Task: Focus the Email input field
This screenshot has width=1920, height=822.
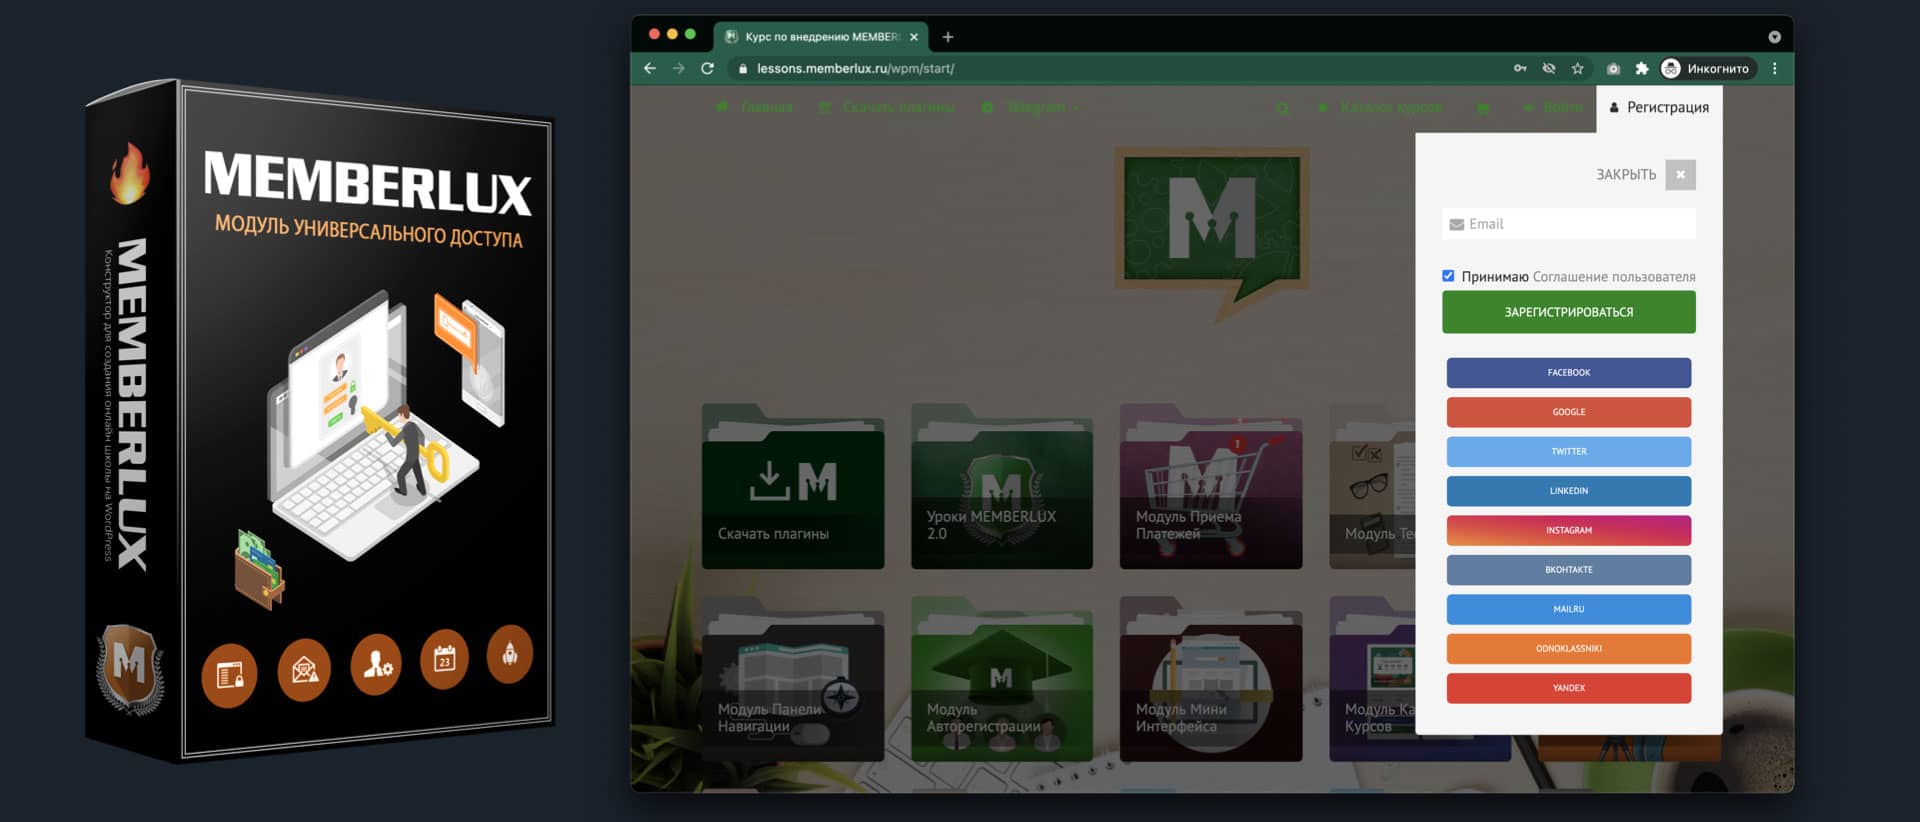Action: click(1569, 224)
